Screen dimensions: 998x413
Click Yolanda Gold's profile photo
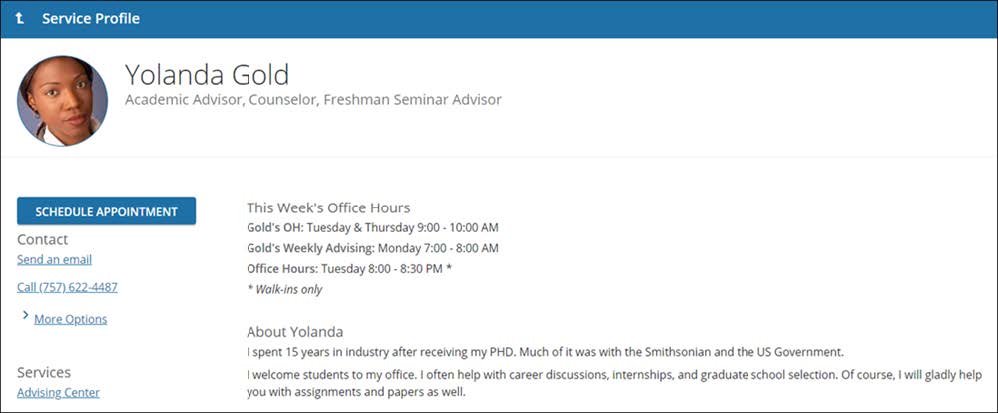point(62,101)
